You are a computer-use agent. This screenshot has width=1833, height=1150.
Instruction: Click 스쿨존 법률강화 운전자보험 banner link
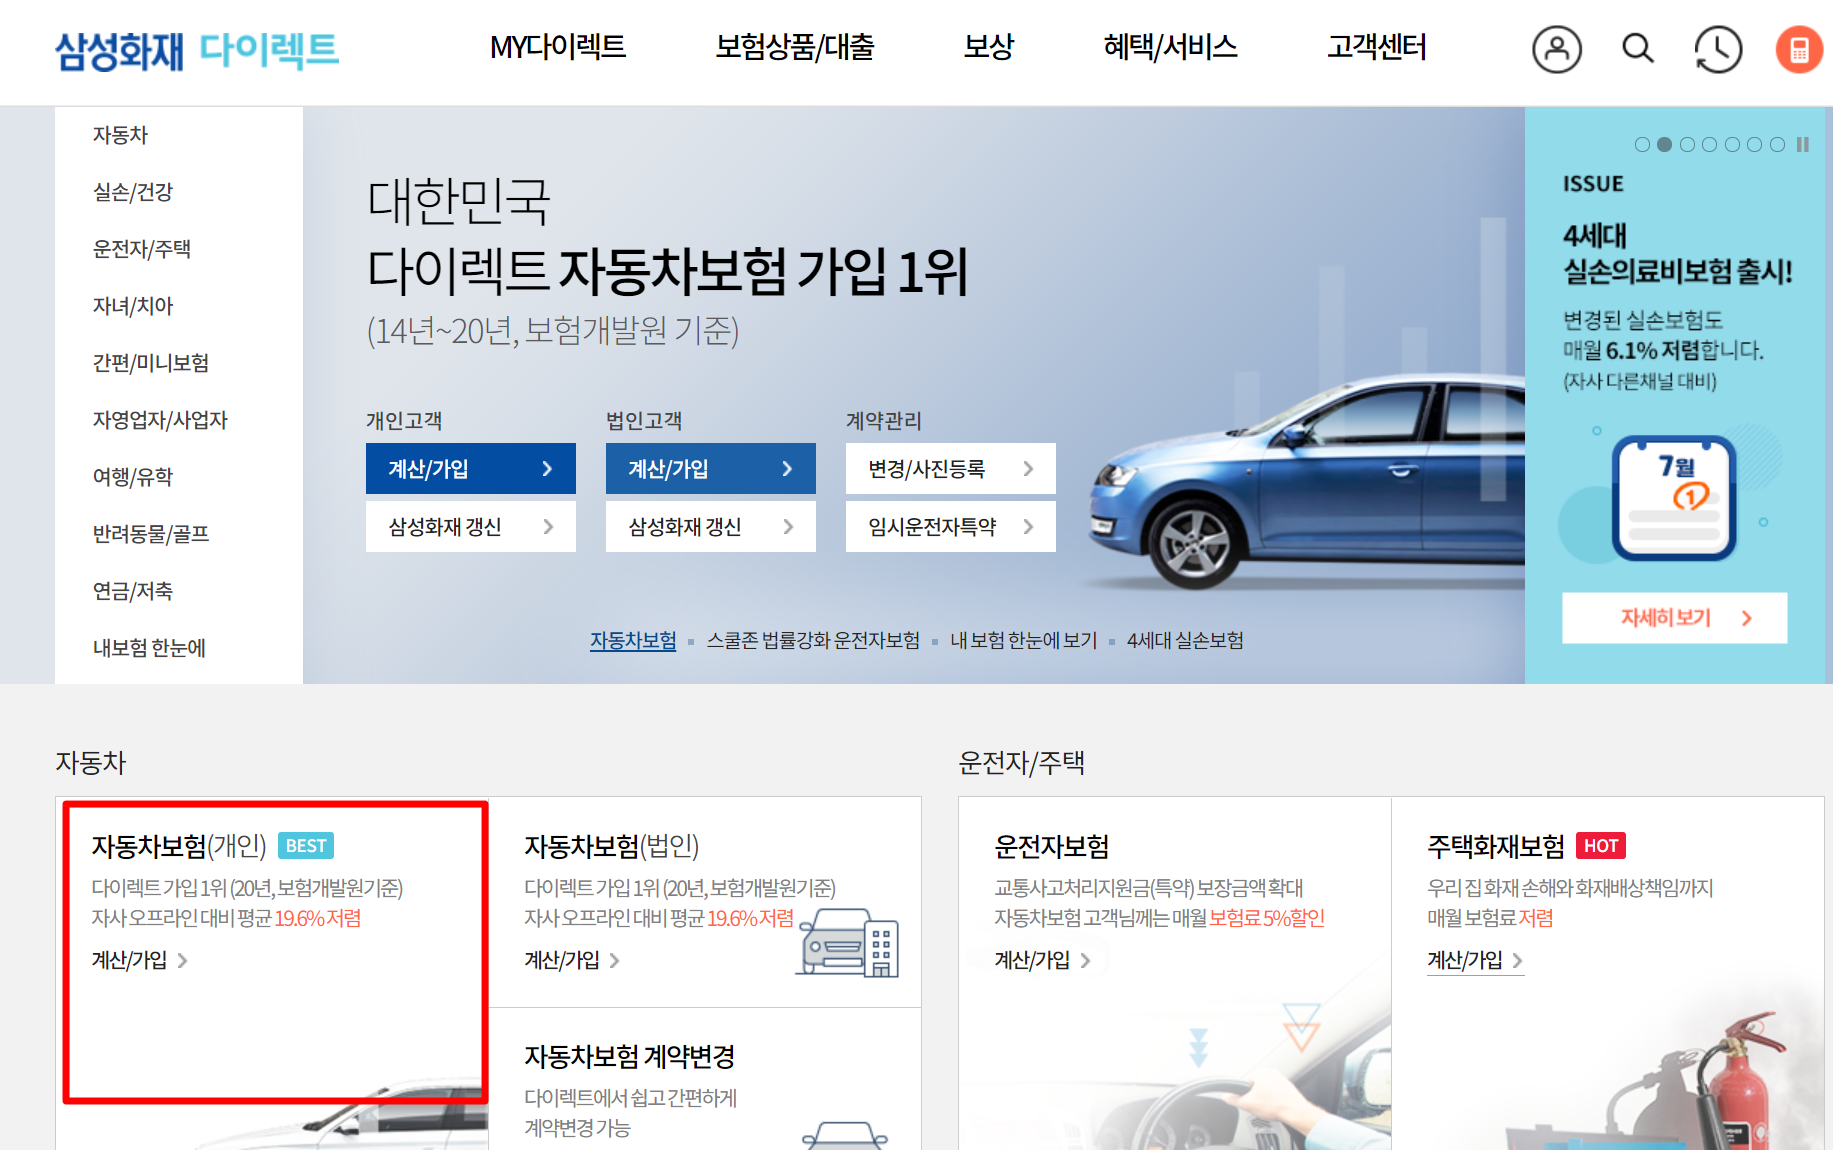(813, 640)
